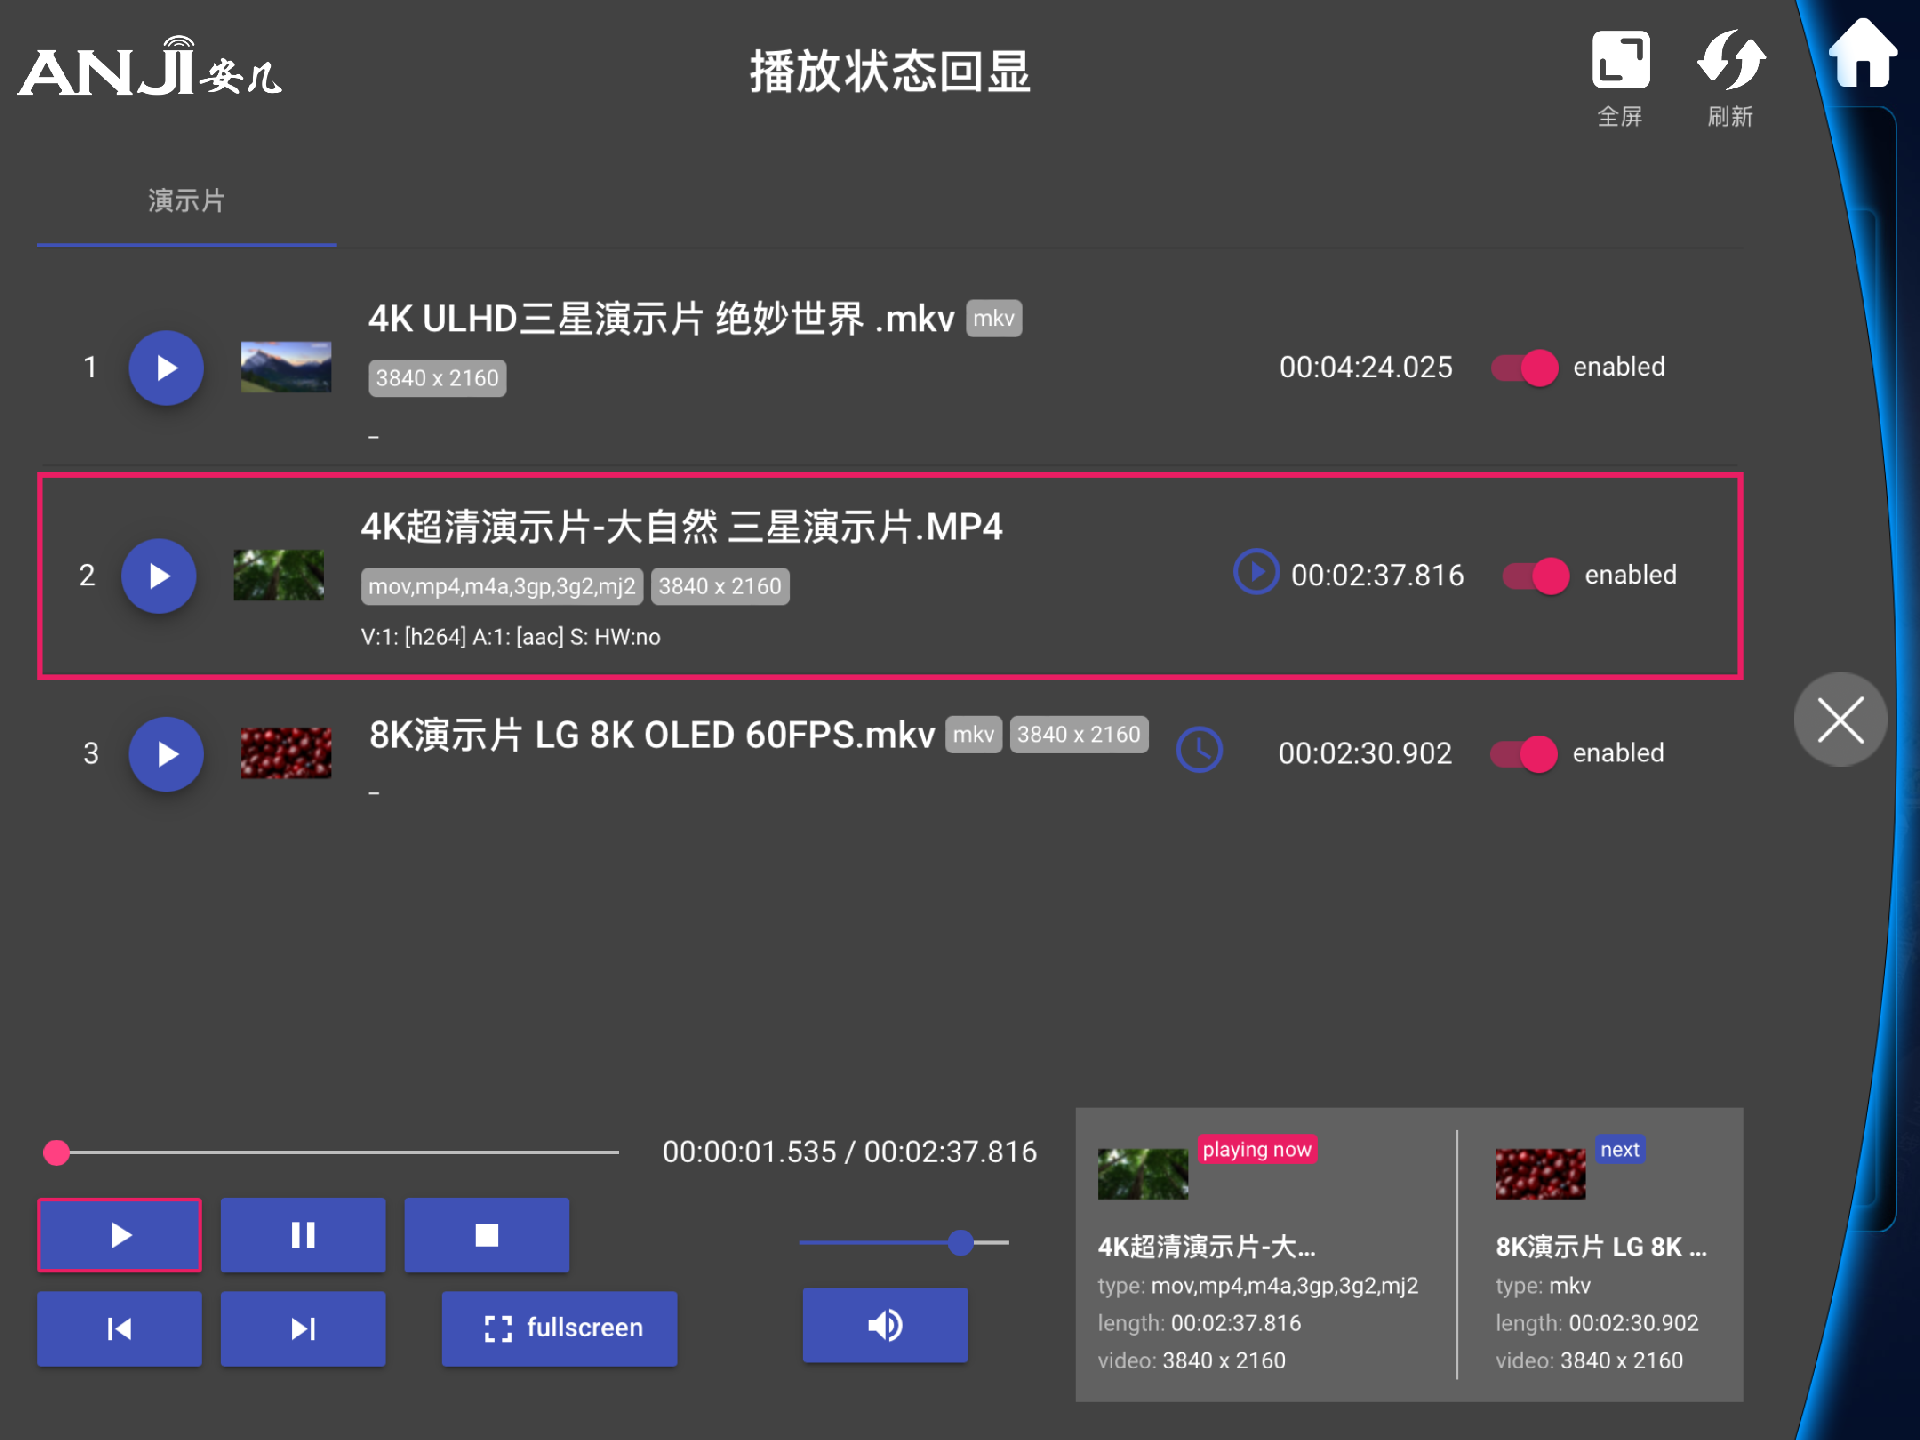Click the fullscreen button in playback controls
Viewport: 1920px width, 1440px height.
559,1328
